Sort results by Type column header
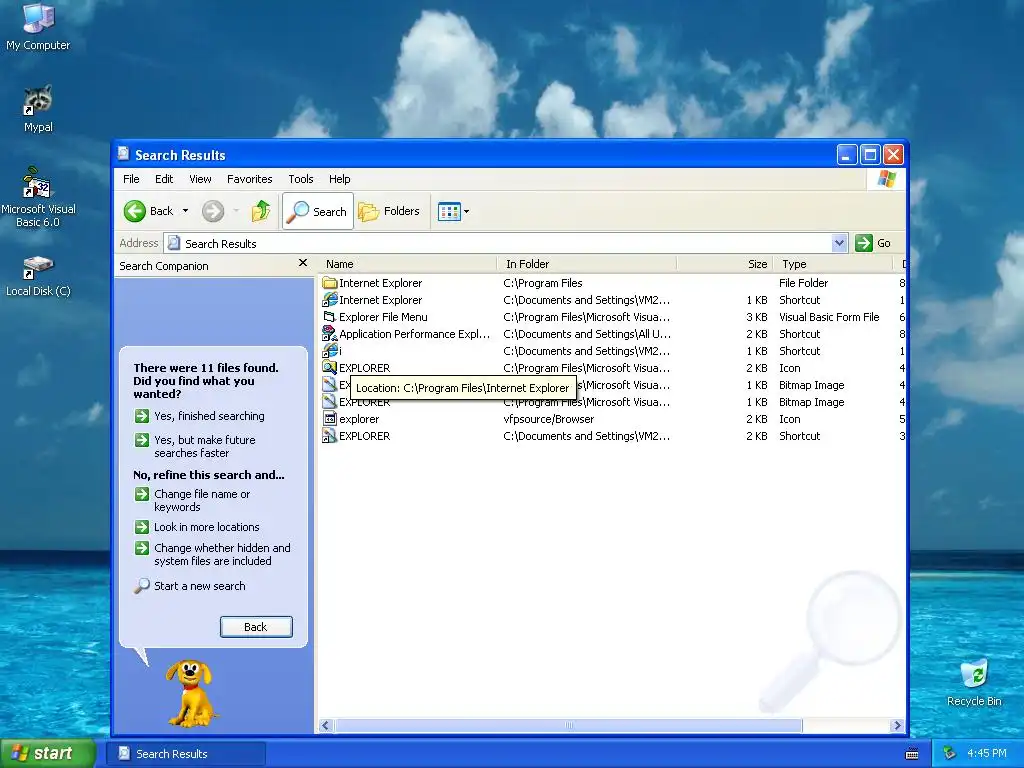Screen dimensions: 1024x768 point(833,264)
